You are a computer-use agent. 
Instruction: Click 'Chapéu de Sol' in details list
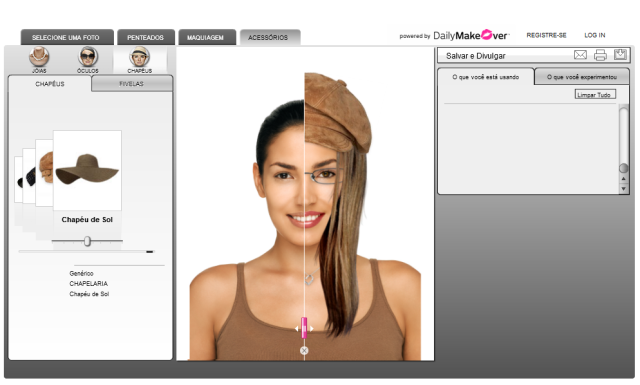pos(89,294)
